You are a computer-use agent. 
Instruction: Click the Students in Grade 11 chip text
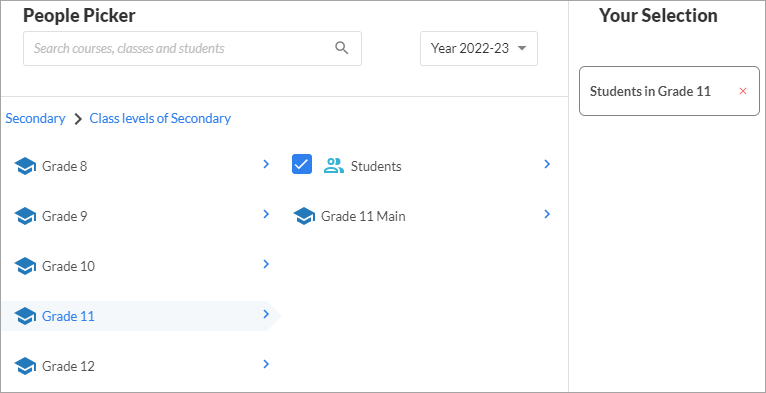coord(650,91)
